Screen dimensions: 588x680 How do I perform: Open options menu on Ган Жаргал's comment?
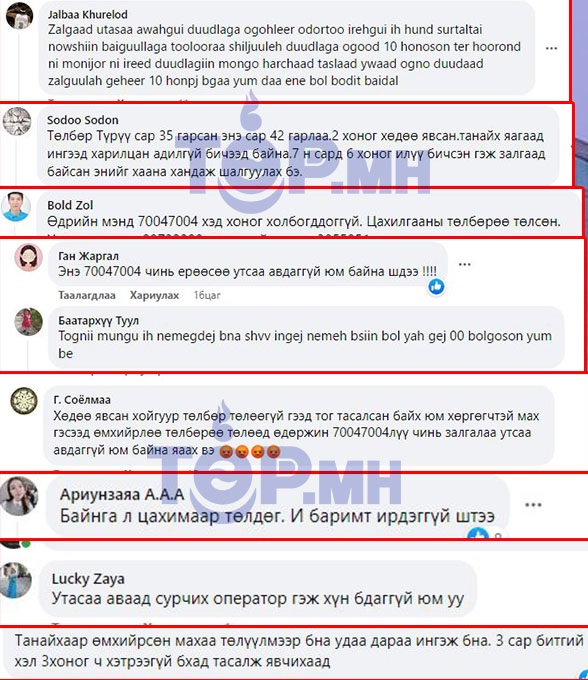click(x=464, y=264)
